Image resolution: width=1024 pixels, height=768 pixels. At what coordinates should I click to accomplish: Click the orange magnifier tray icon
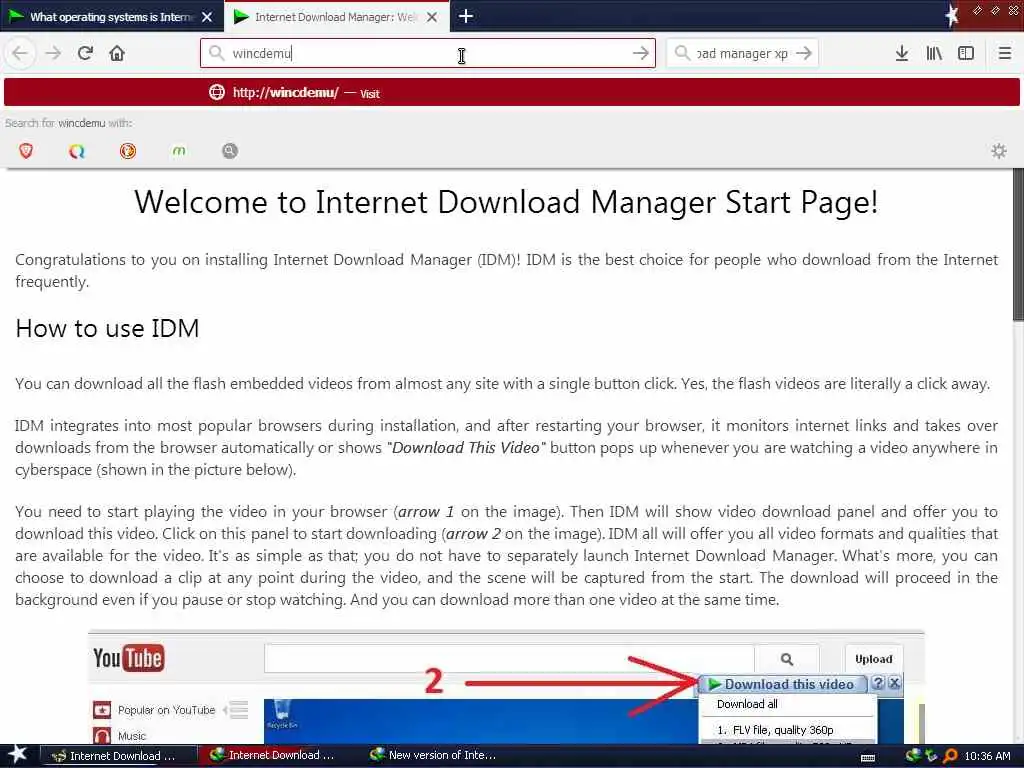click(950, 756)
